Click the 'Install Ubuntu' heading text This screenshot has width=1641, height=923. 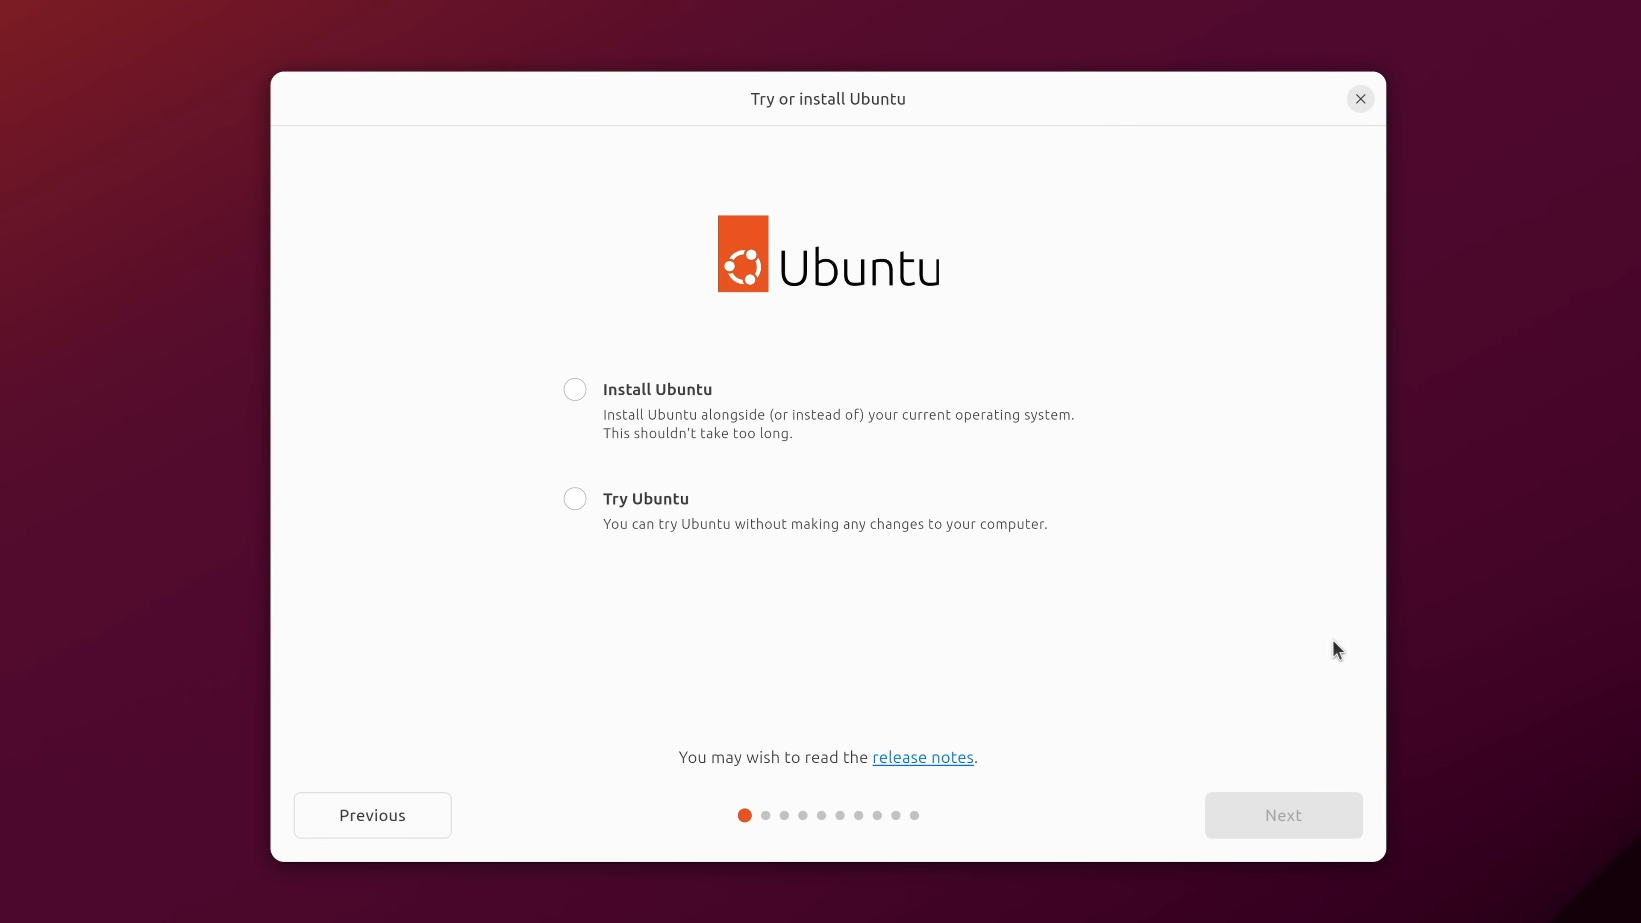(x=658, y=390)
